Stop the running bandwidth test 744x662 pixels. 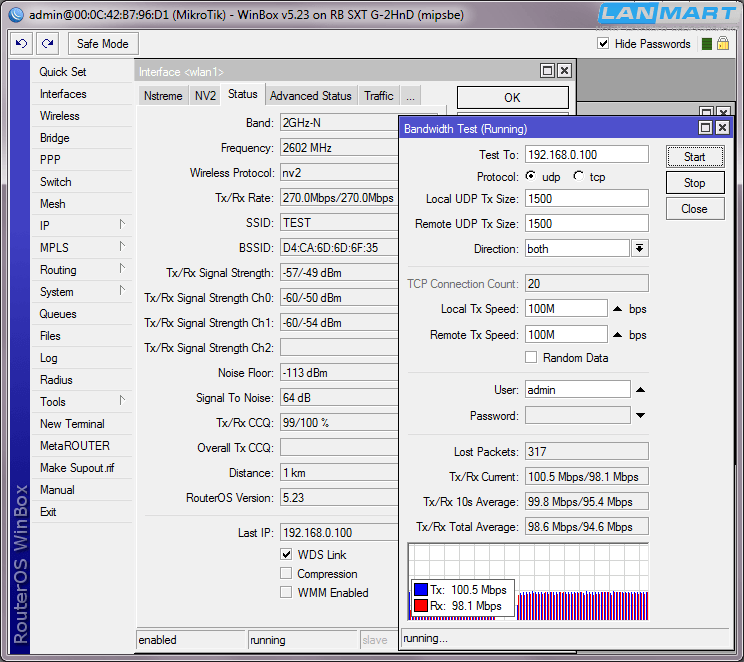click(x=695, y=183)
